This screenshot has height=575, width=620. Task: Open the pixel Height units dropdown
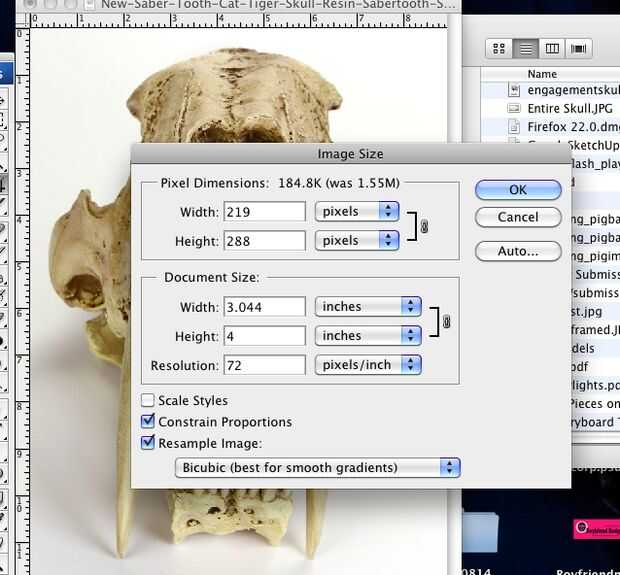click(x=357, y=240)
